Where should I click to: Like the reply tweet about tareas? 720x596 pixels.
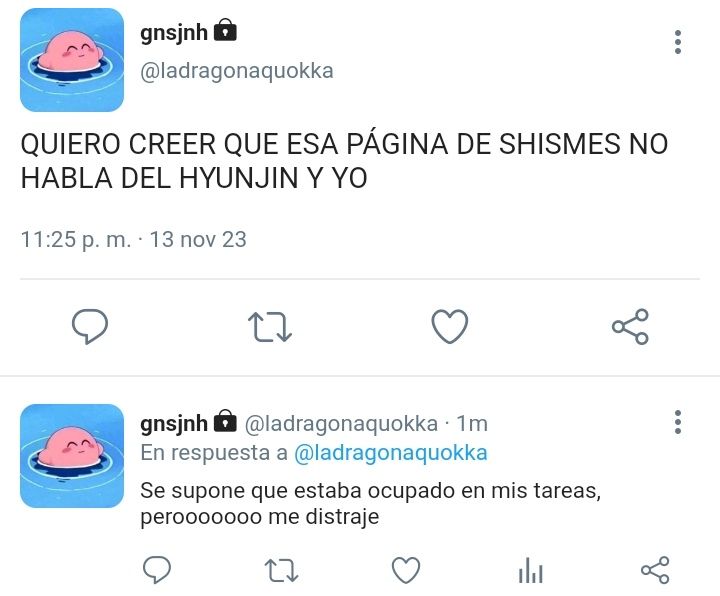point(406,570)
